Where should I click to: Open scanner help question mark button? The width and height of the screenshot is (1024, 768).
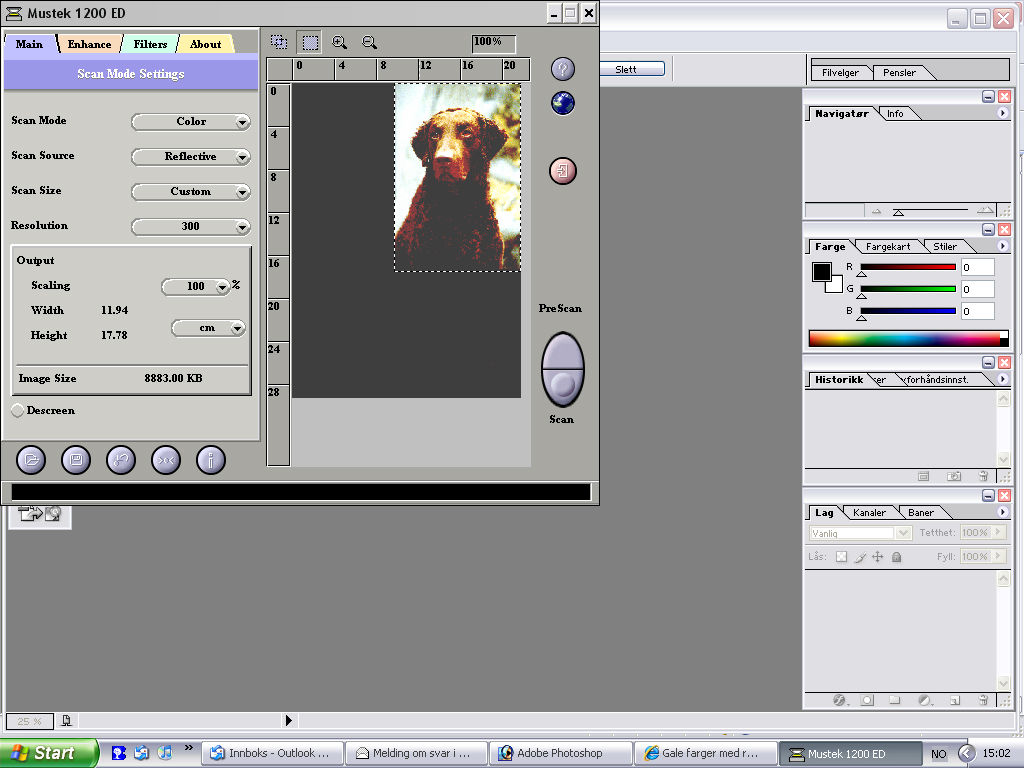(562, 69)
